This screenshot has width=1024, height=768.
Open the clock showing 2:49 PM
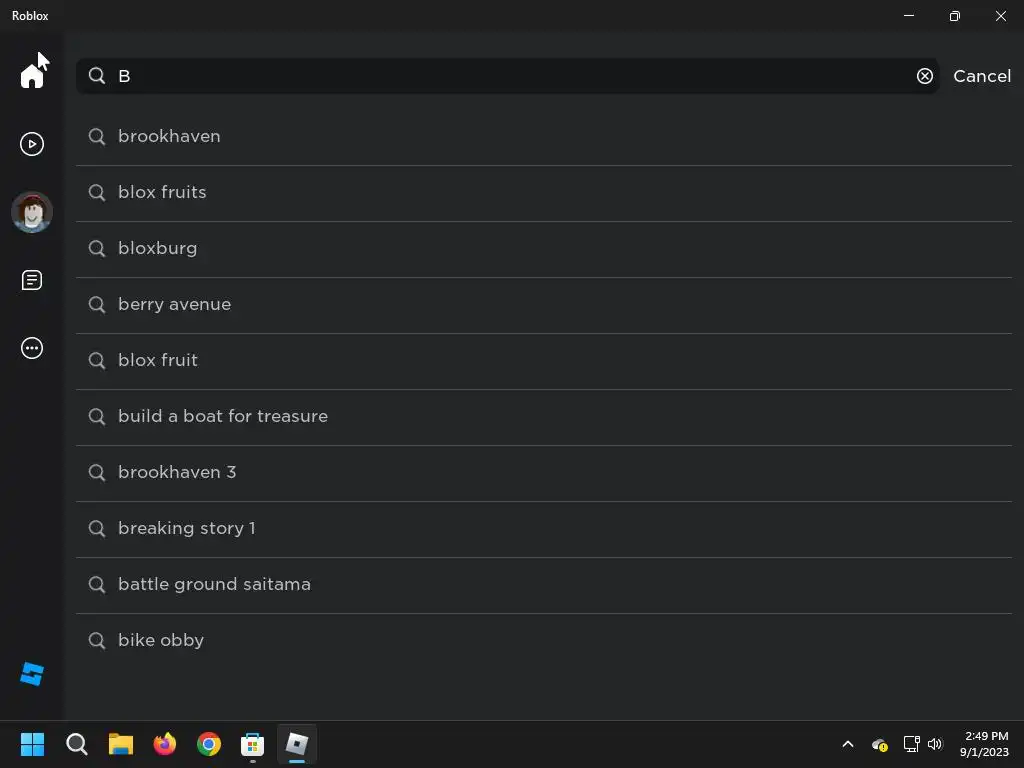[x=985, y=744]
